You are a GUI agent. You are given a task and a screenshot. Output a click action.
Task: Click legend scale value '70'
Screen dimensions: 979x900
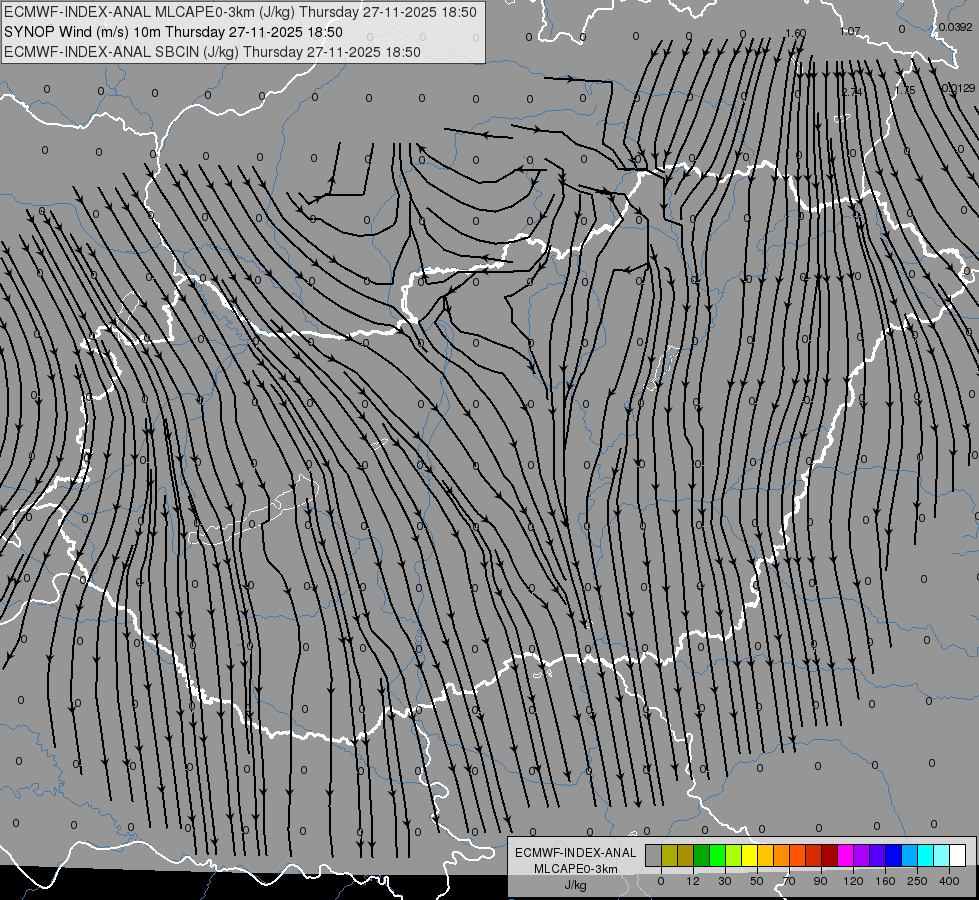789,881
